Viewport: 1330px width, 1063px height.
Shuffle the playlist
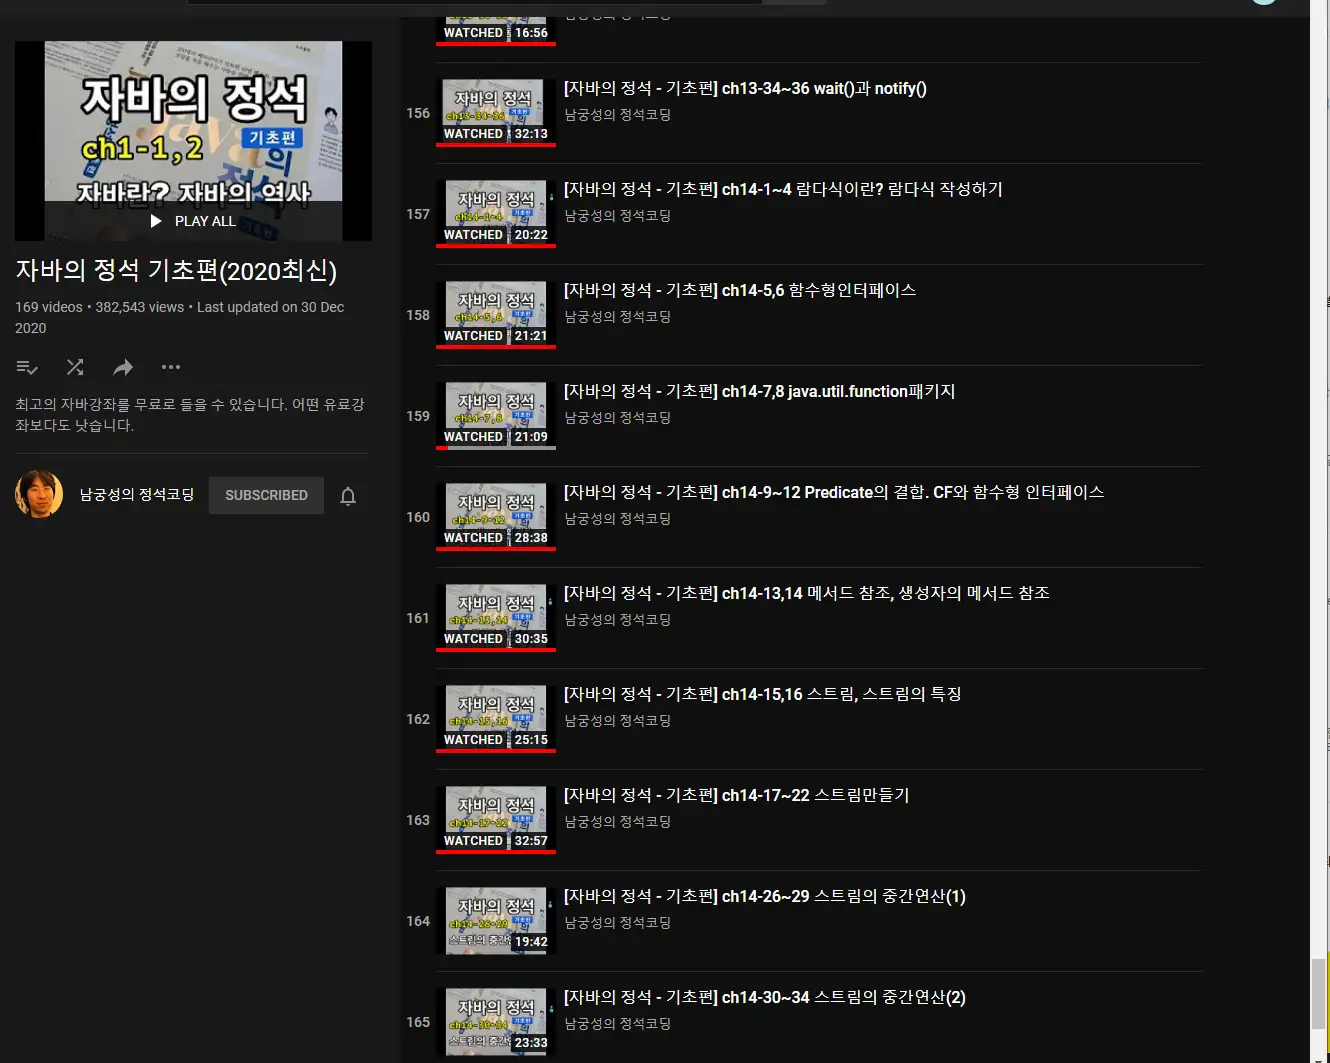[x=75, y=367]
